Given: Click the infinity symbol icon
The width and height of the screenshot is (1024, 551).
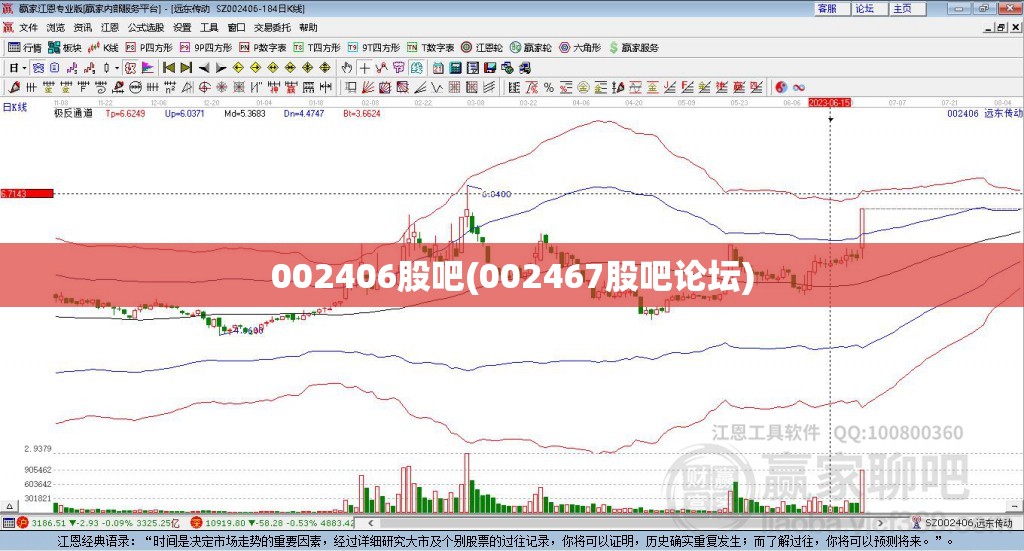Looking at the screenshot, I should 798,87.
